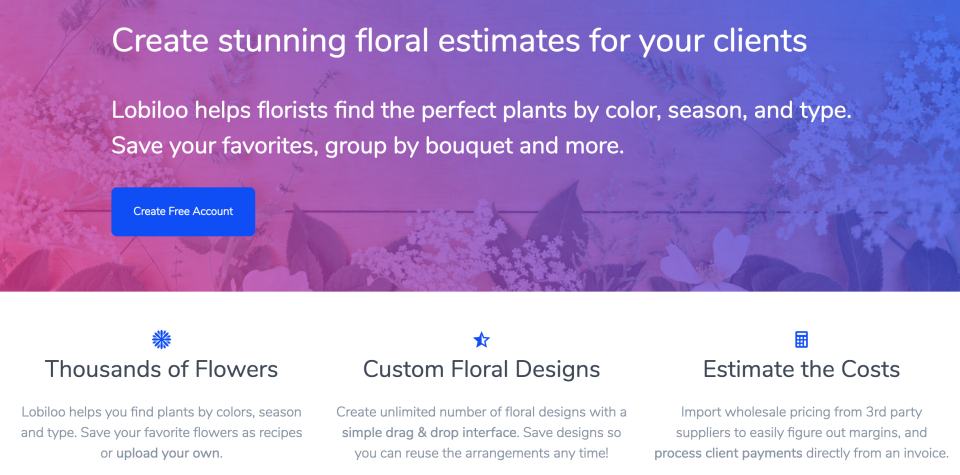
Task: Click the "Lobiloo helps florists find" hero line
Action: [x=481, y=110]
